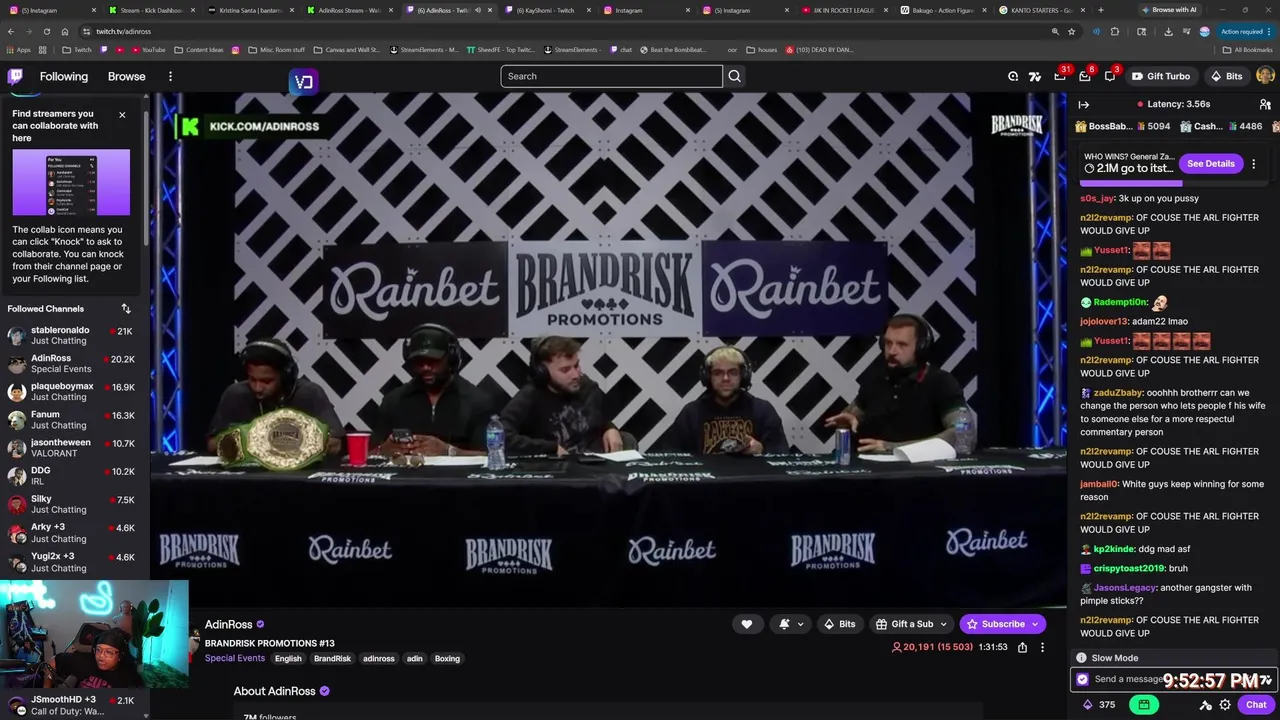Open the All Bookmarks folder
The width and height of the screenshot is (1280, 720).
point(1247,49)
